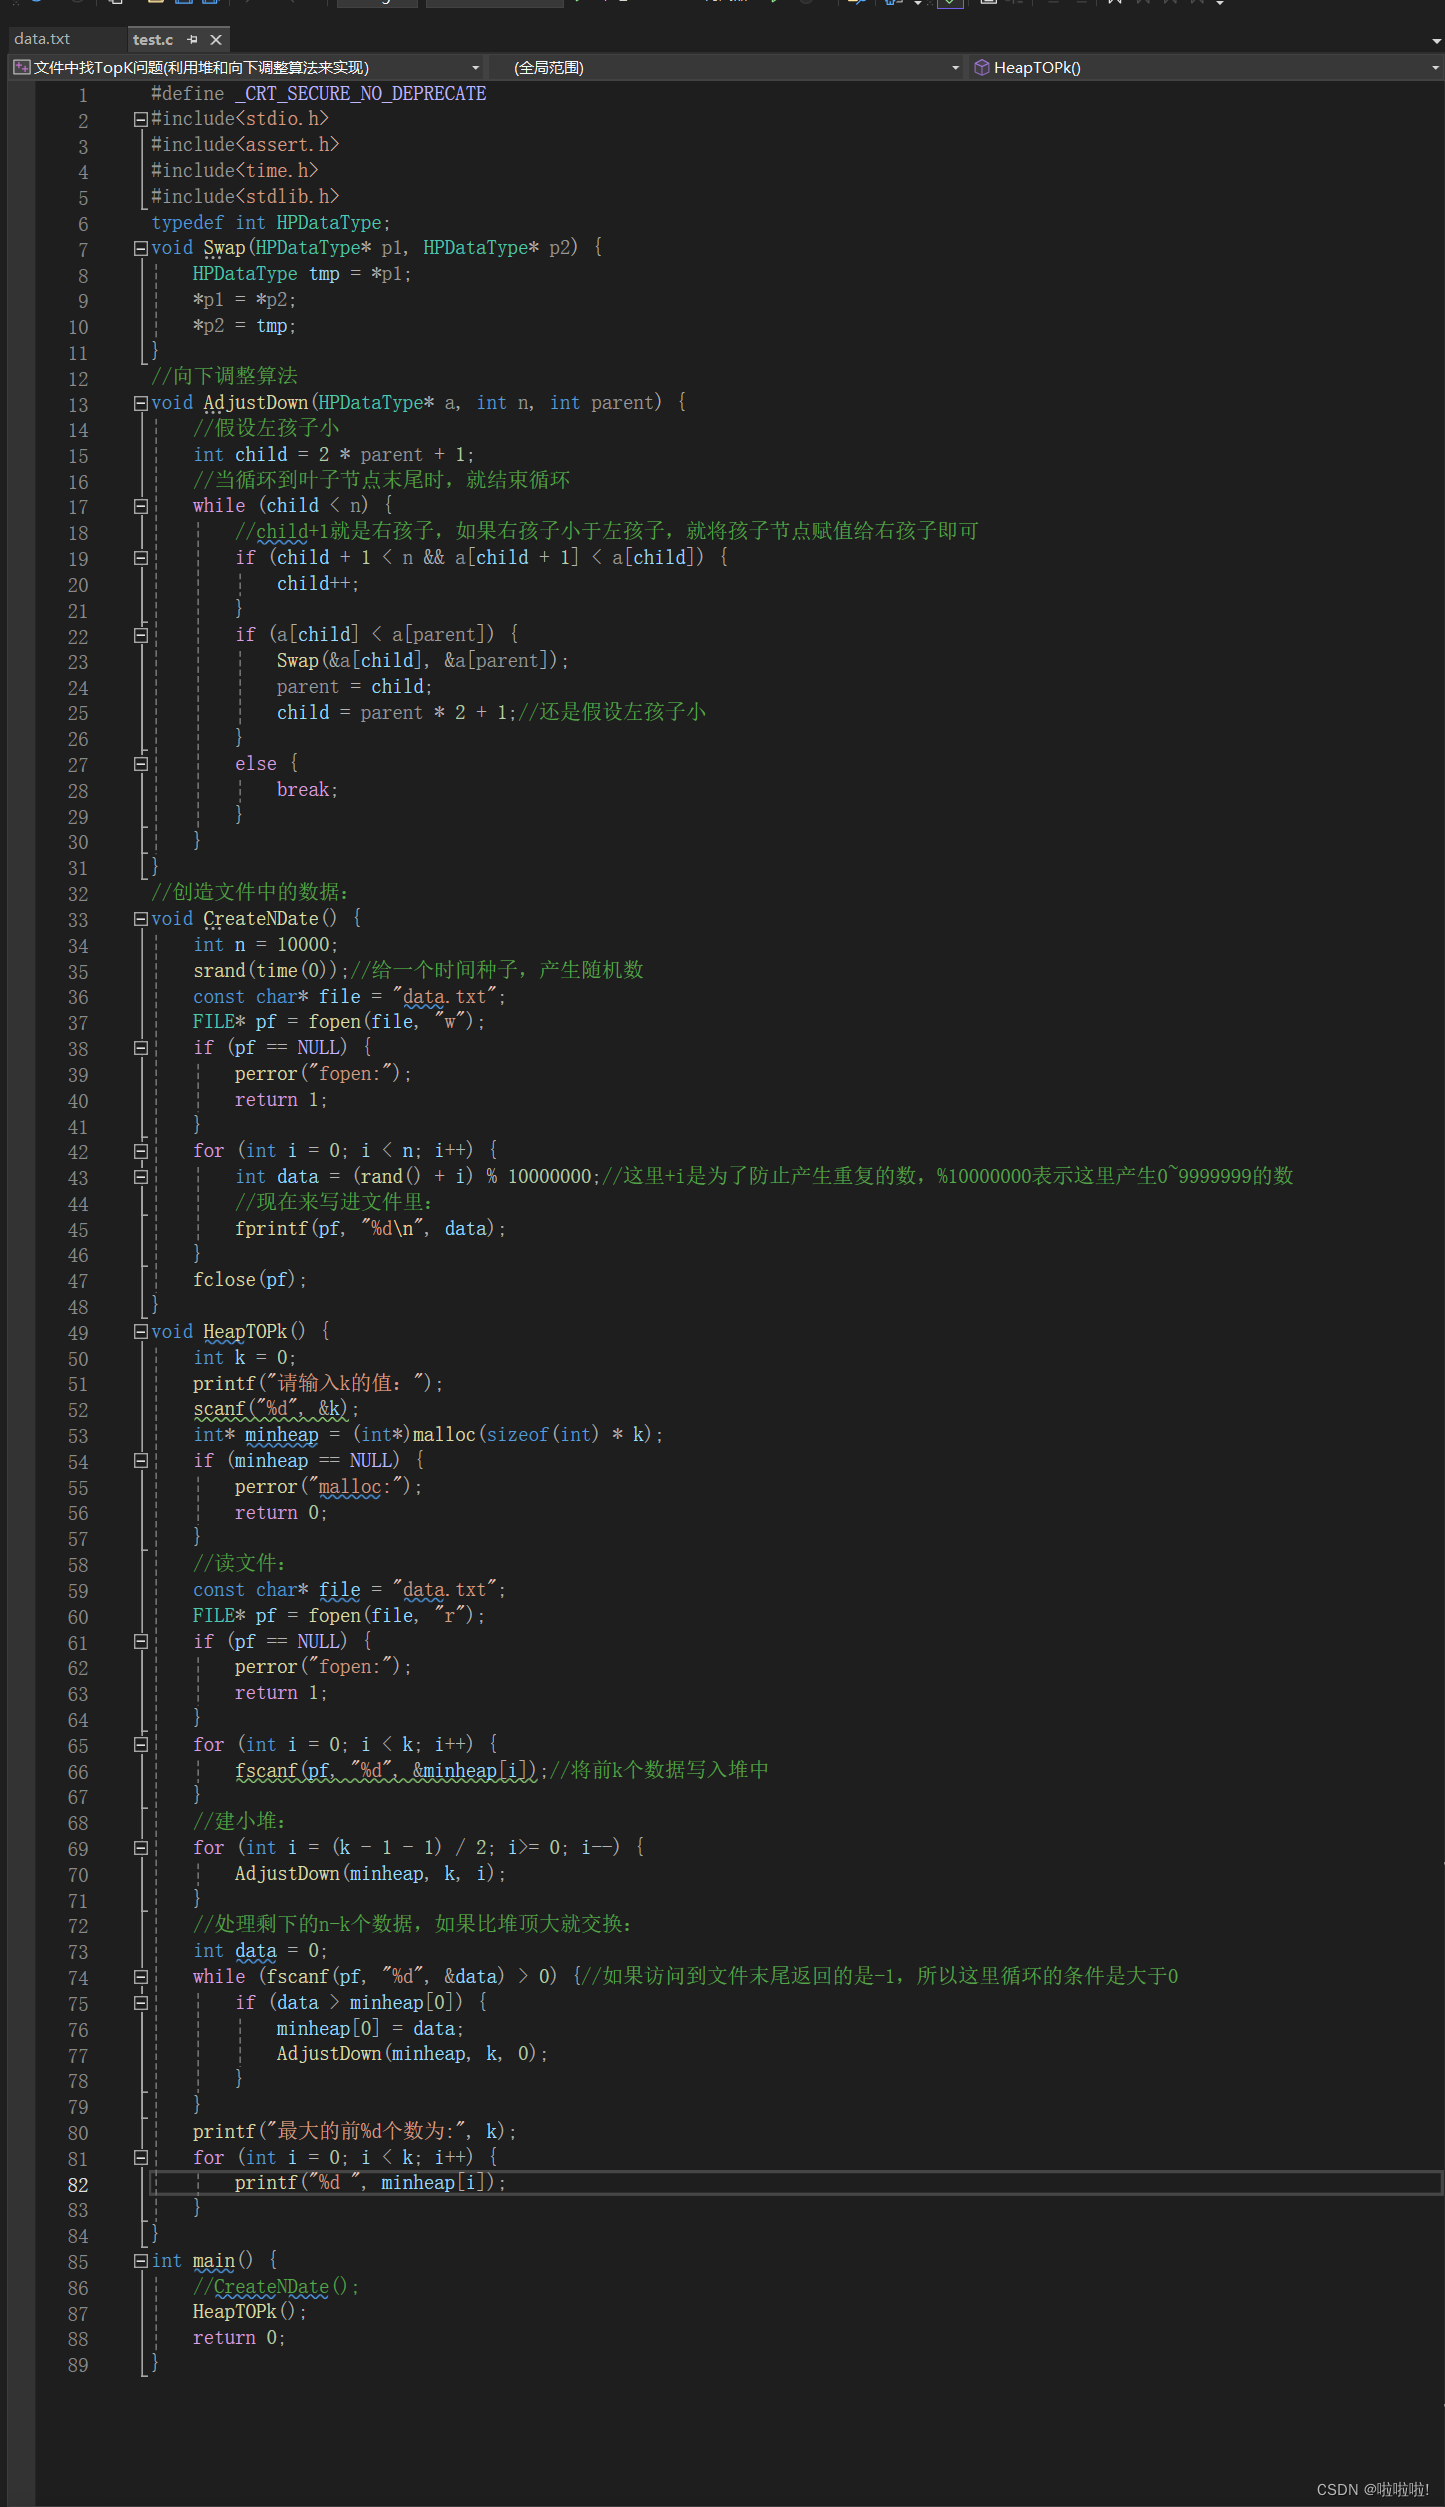Viewport: 1445px width, 2507px height.
Task: Click AdjustDown in the line 13 definition
Action: (256, 403)
